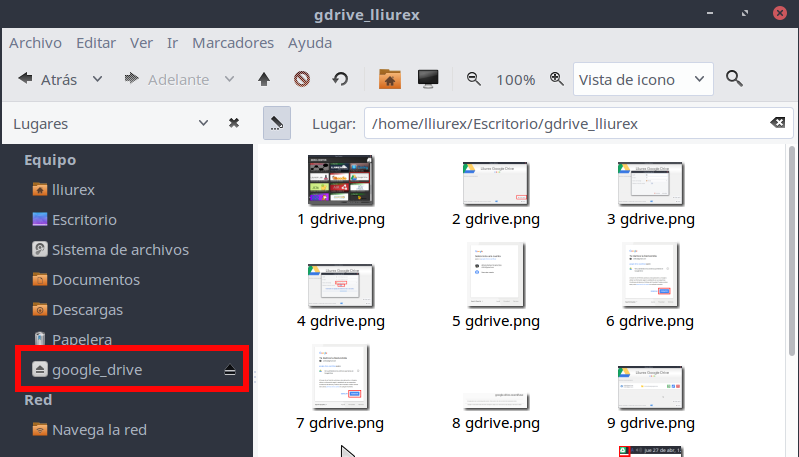Open the Atrás history dropdown arrow
This screenshot has height=457, width=799.
click(x=97, y=79)
